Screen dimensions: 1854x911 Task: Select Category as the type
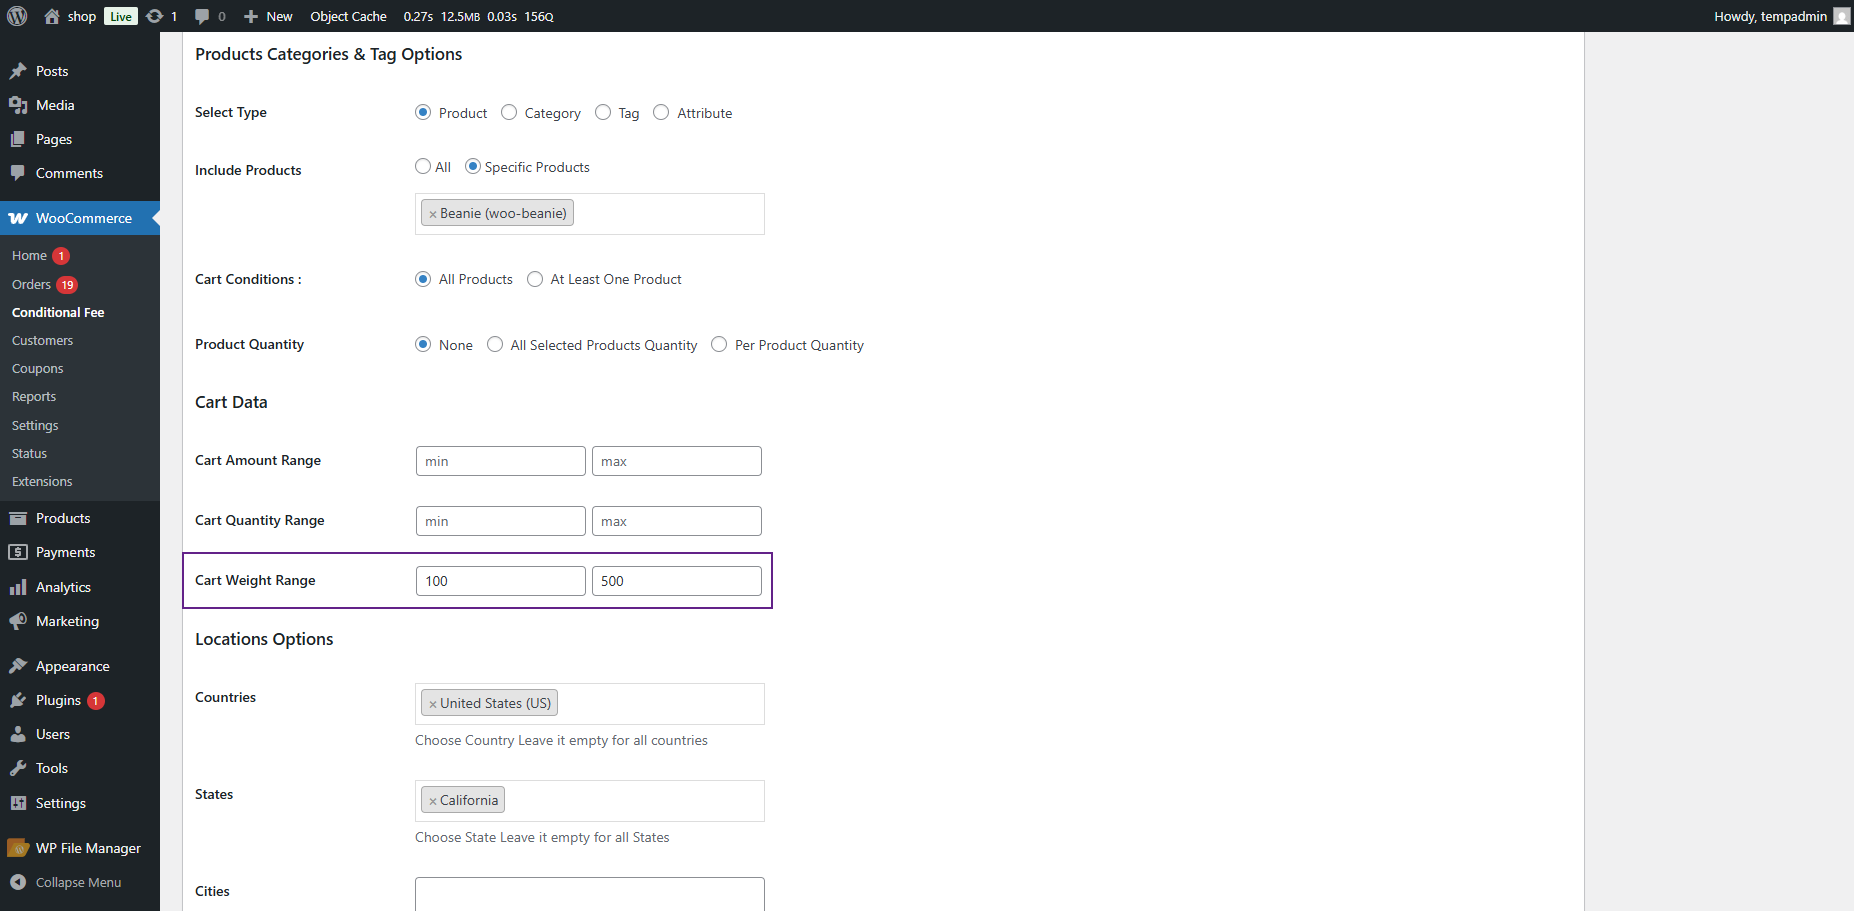[x=509, y=112]
